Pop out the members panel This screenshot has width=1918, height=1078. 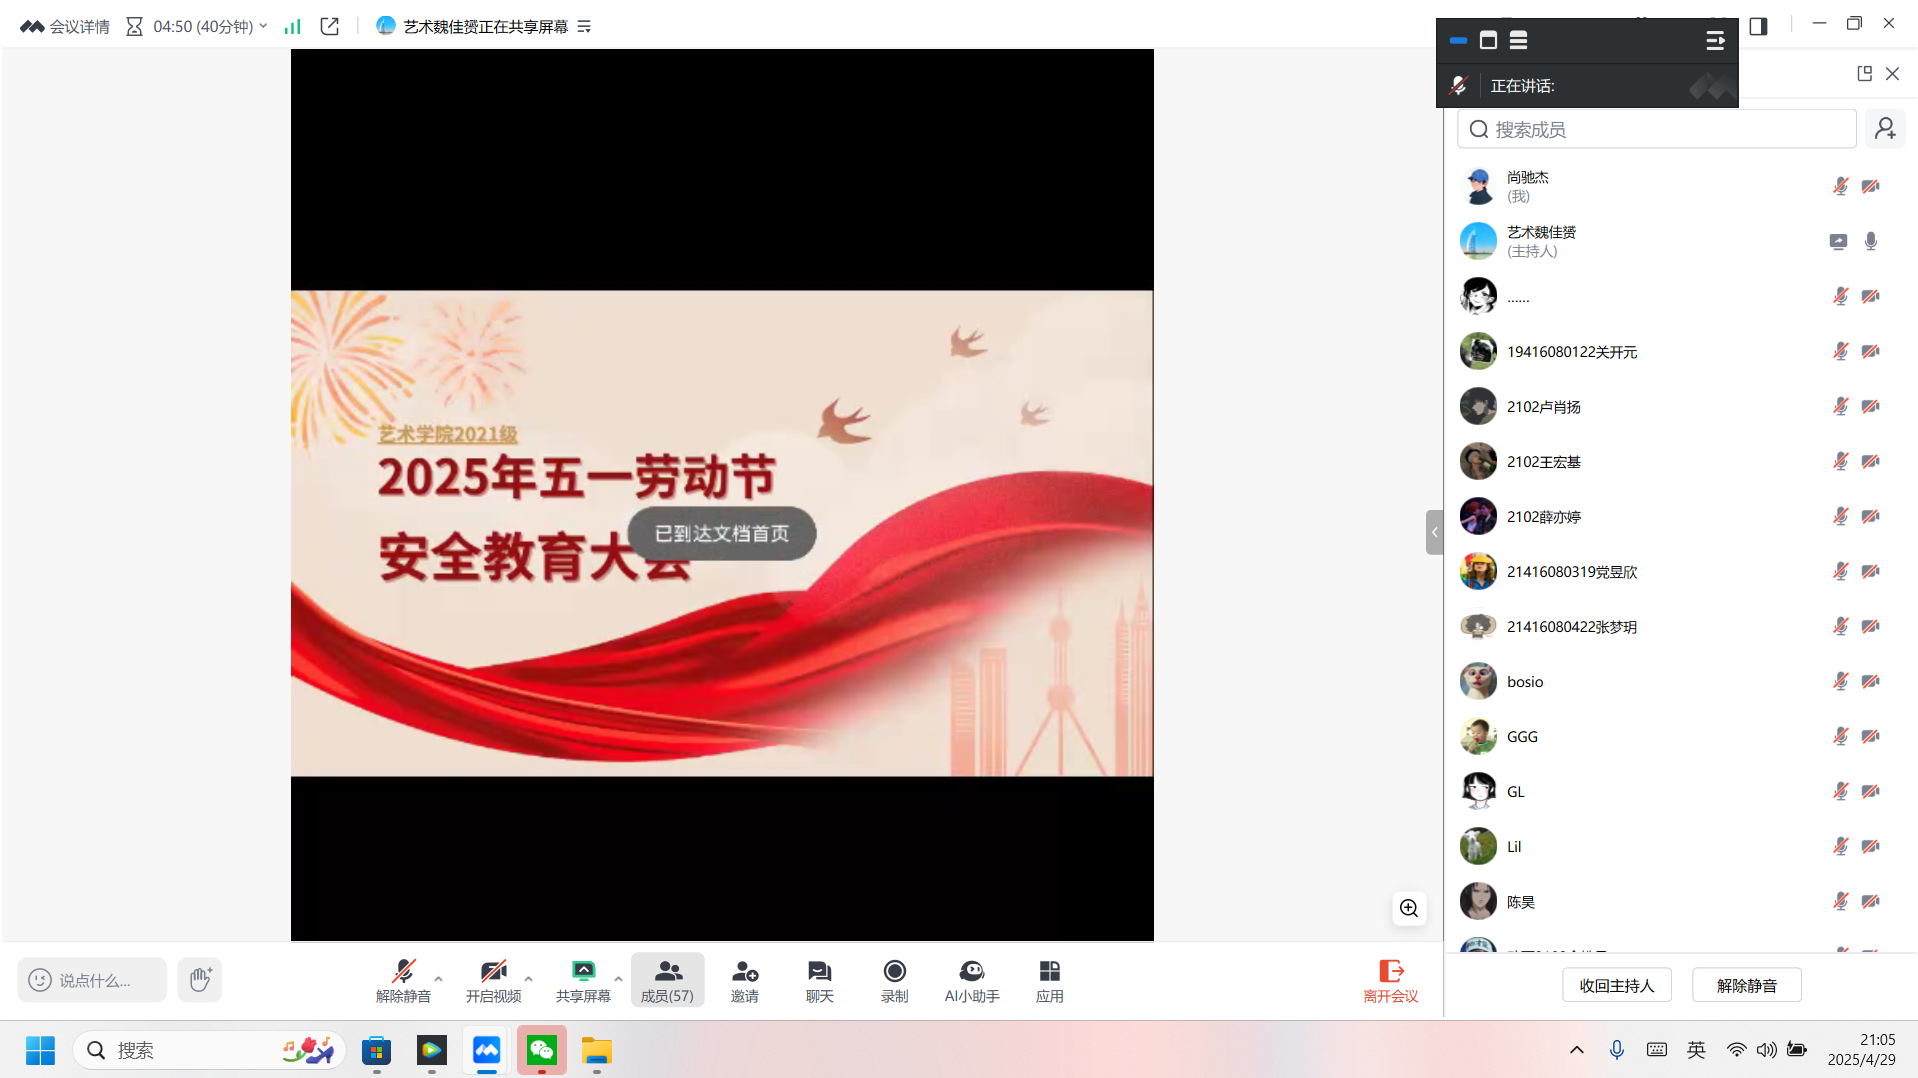tap(1864, 74)
